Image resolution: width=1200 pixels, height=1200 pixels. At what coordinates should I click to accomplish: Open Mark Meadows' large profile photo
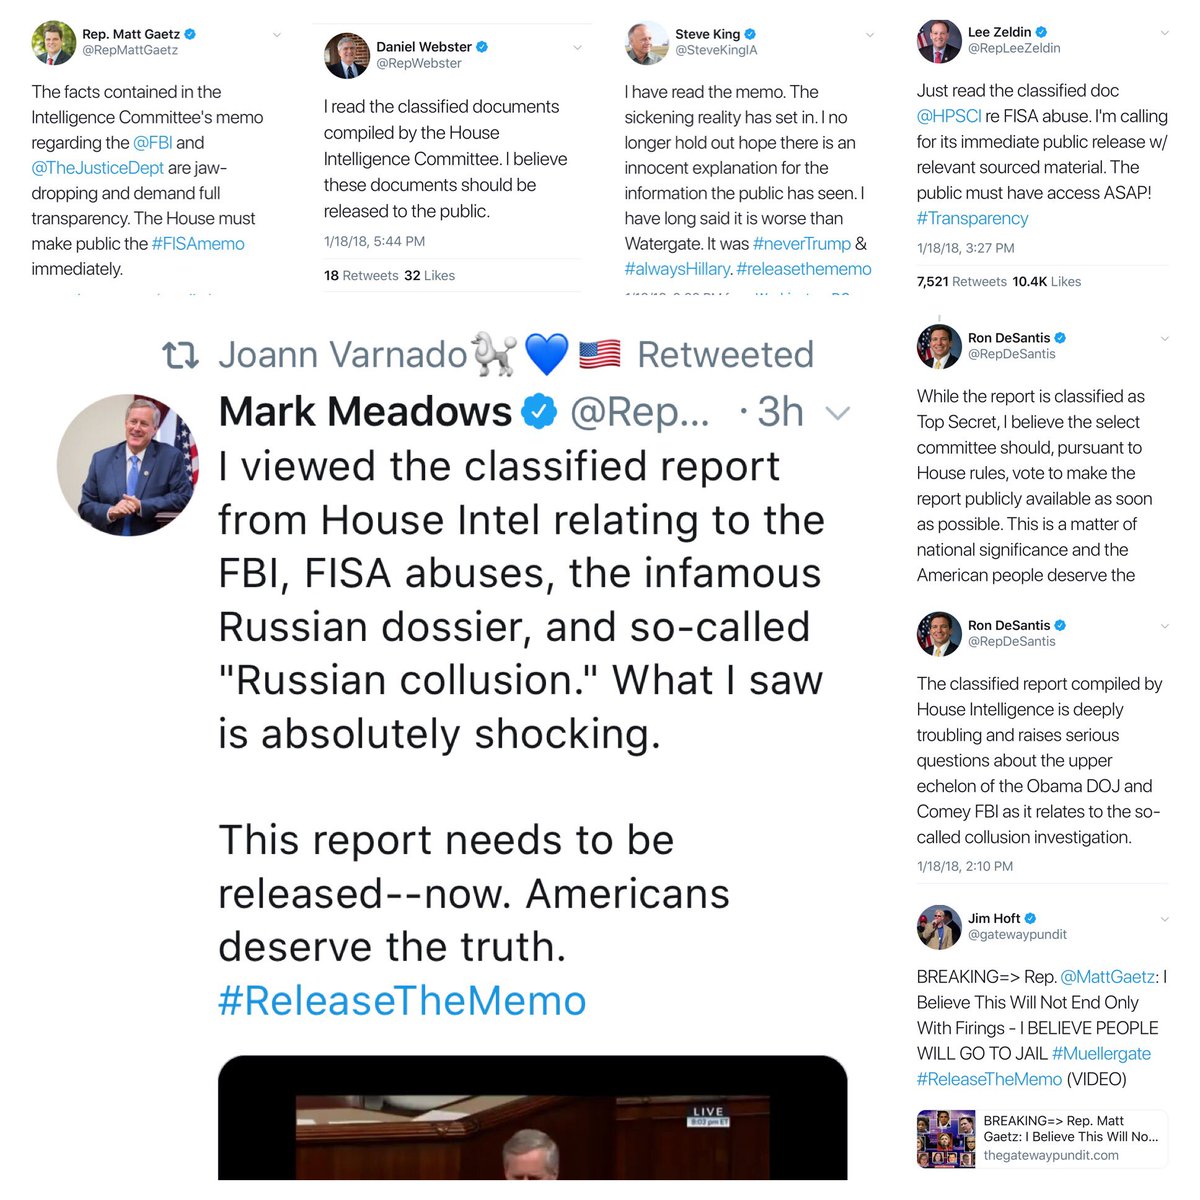[128, 464]
